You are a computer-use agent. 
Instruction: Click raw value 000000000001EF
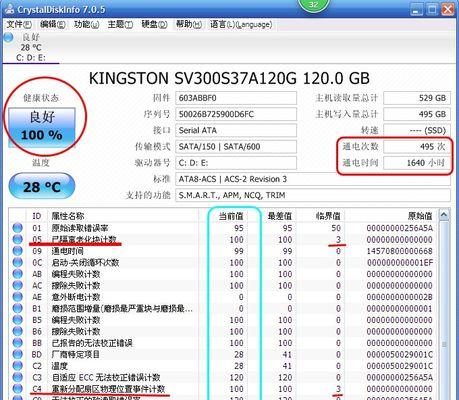tap(400, 262)
